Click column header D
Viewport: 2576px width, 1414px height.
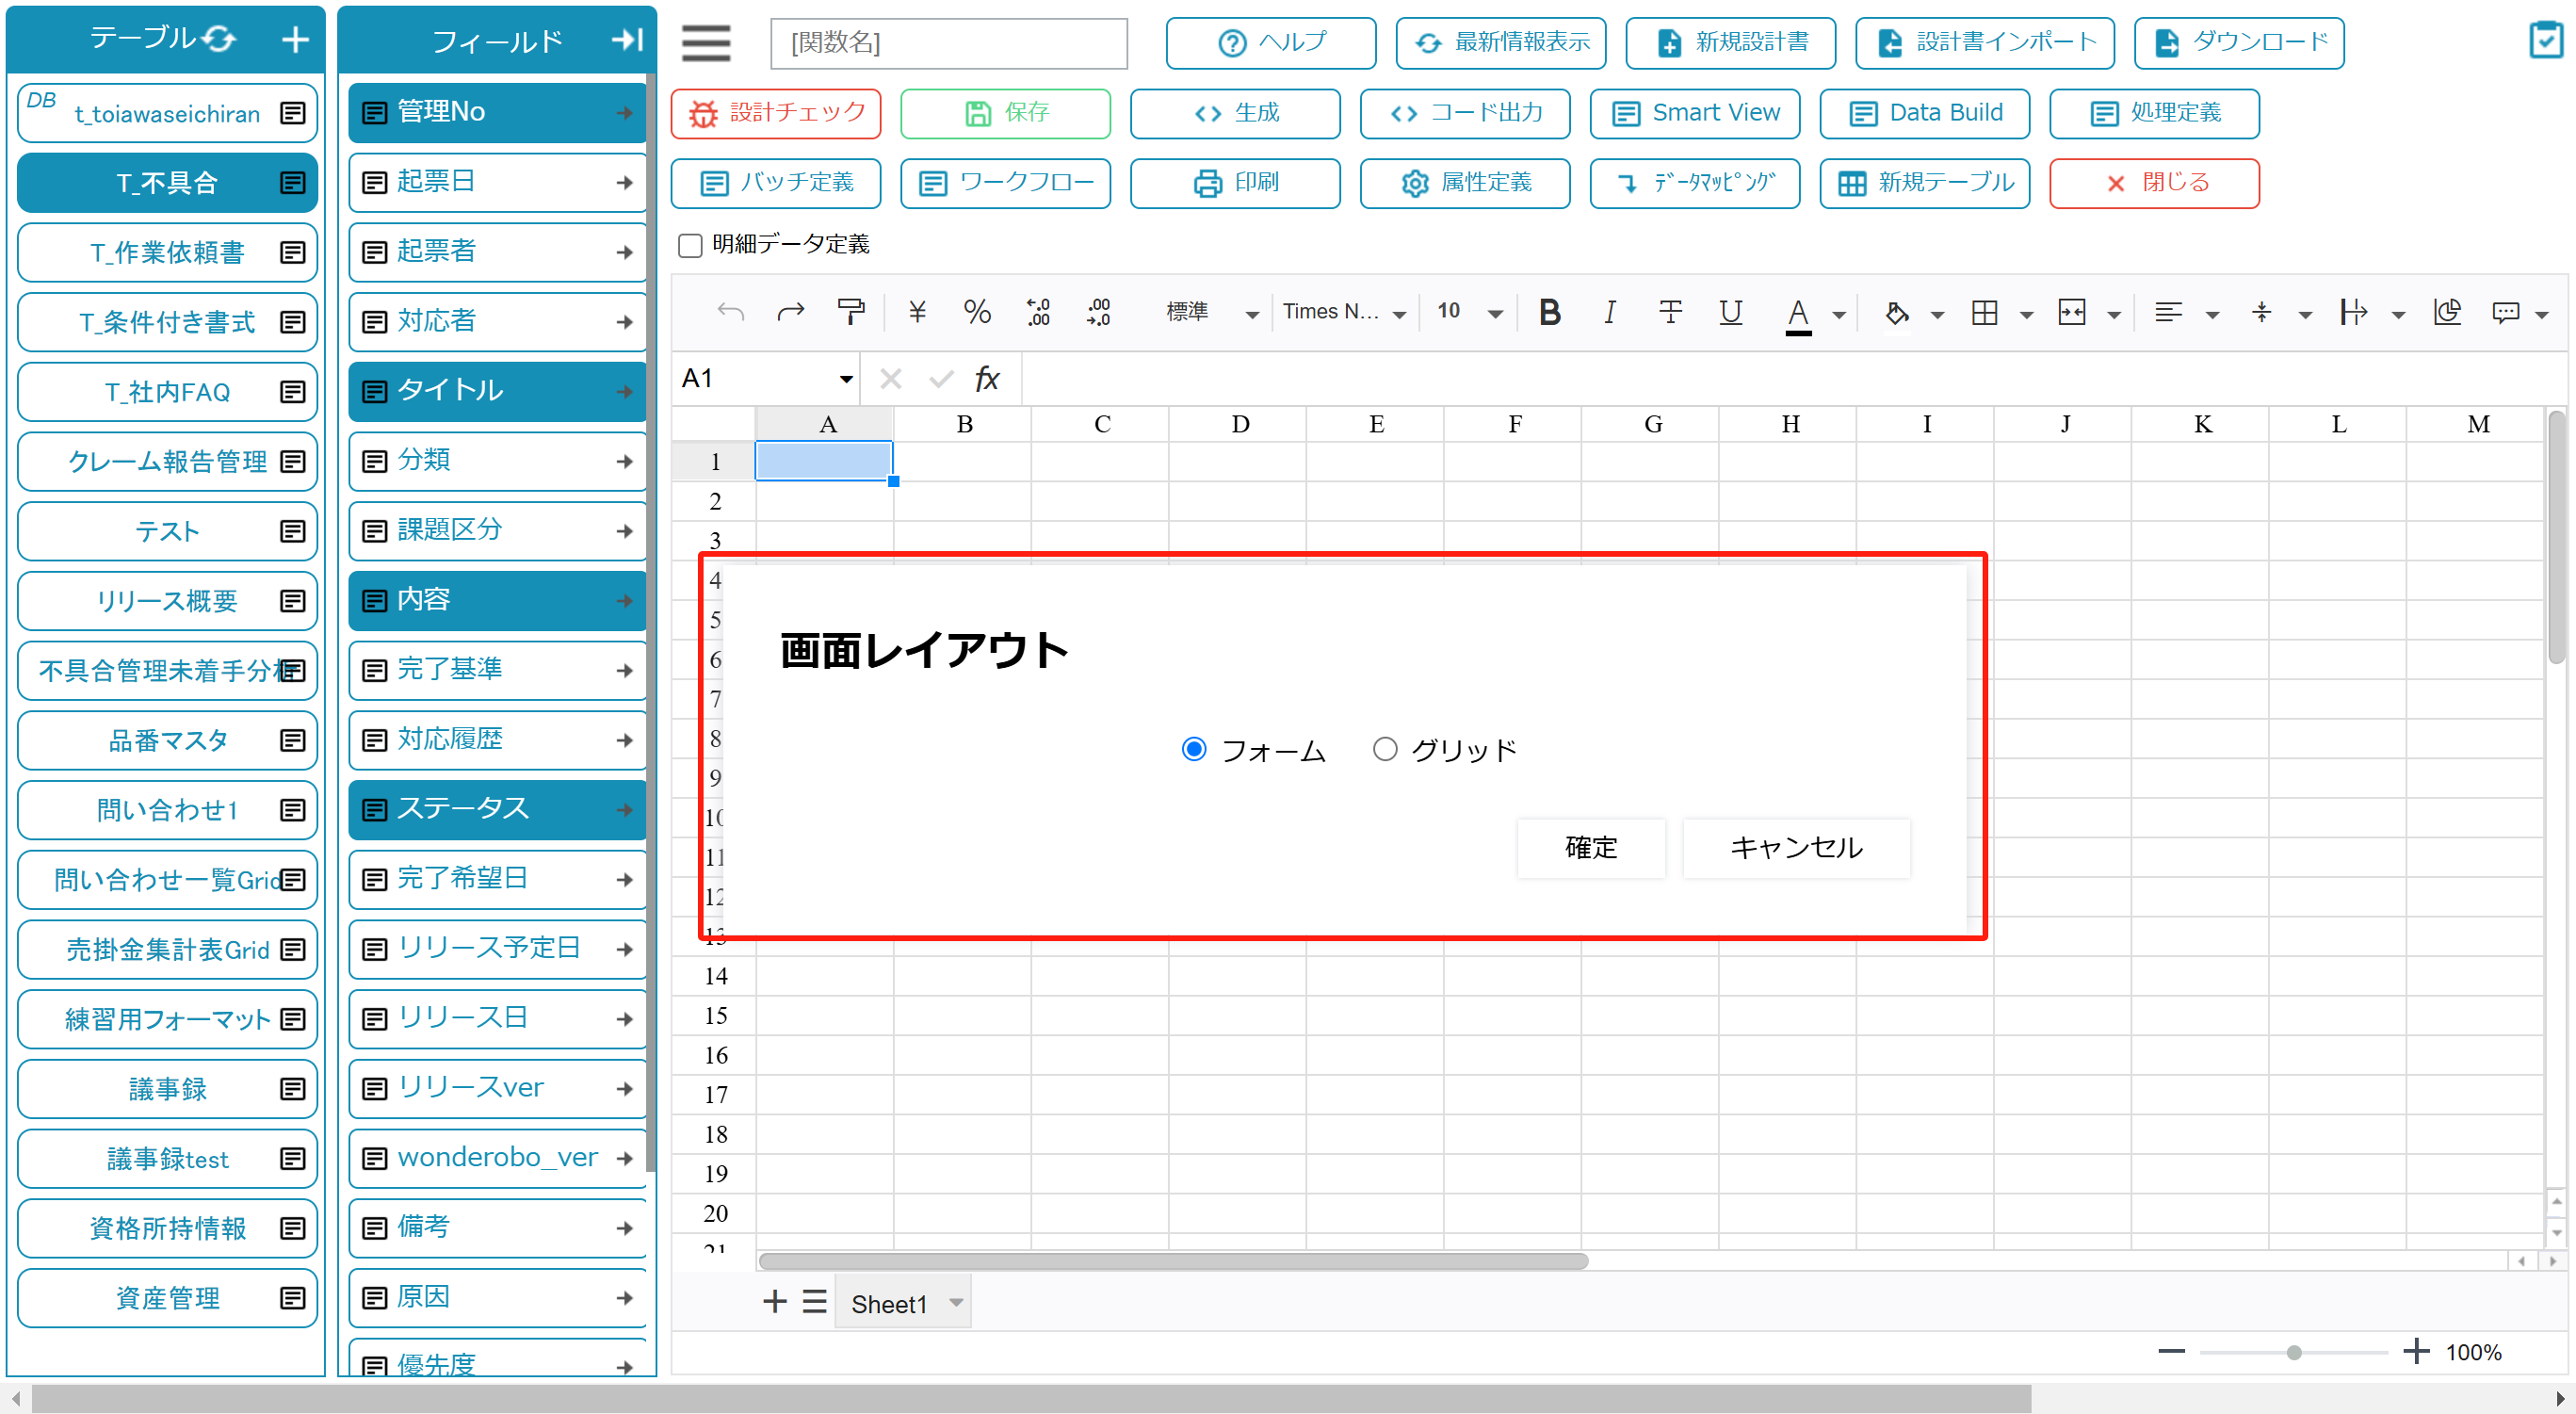click(1239, 424)
